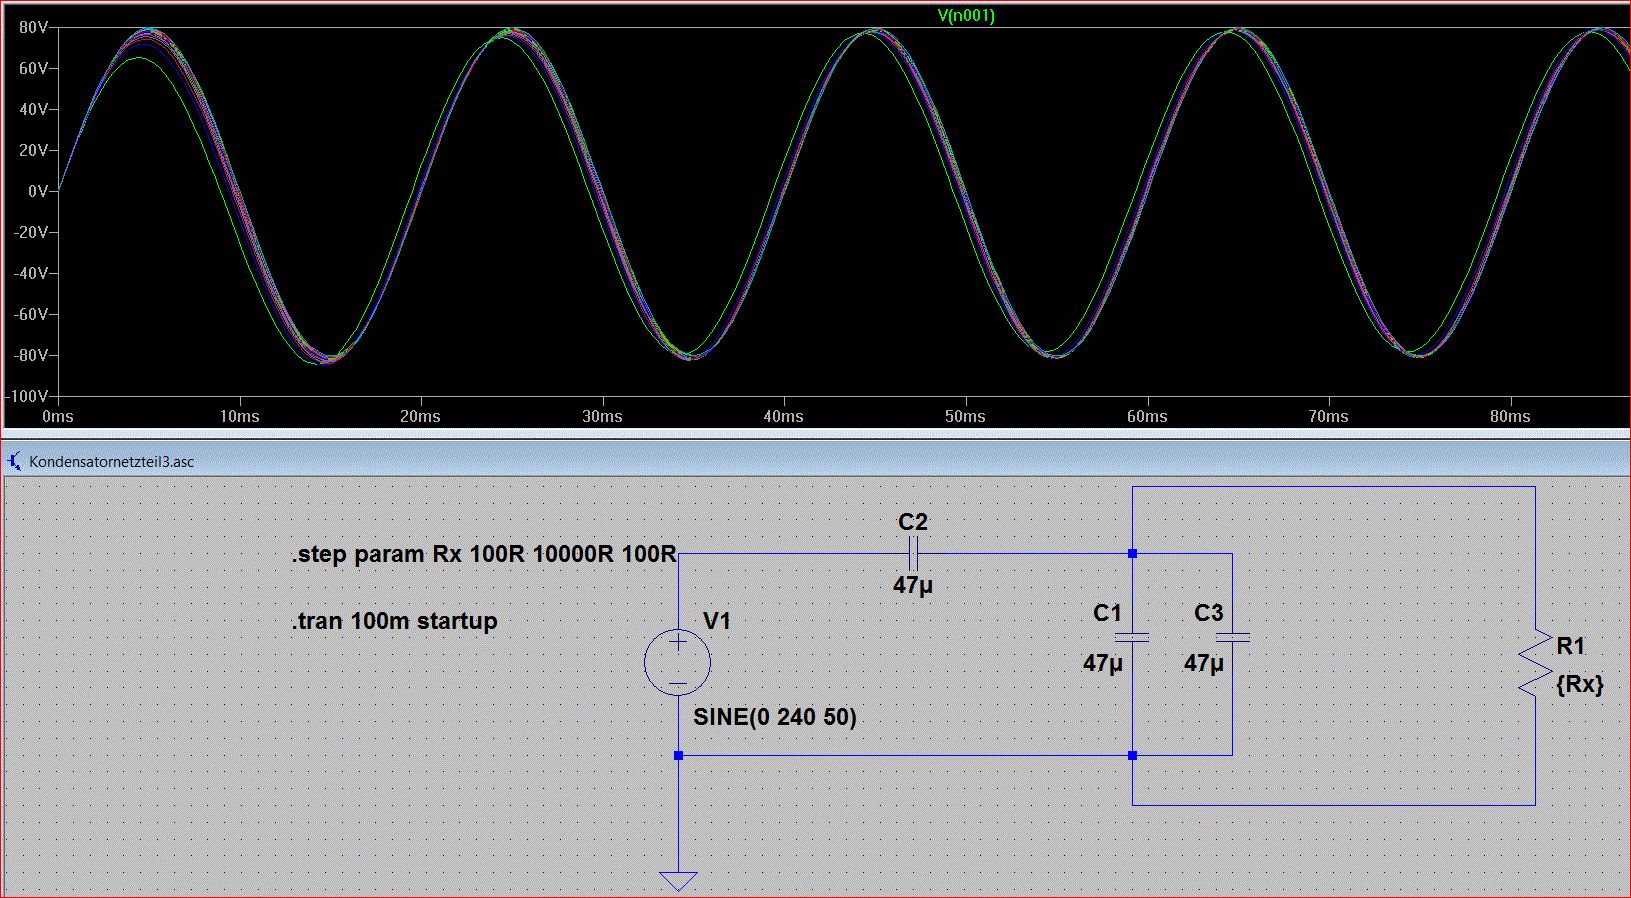The height and width of the screenshot is (898, 1631).
Task: Select the C1 capacitor symbol
Action: pos(1132,637)
